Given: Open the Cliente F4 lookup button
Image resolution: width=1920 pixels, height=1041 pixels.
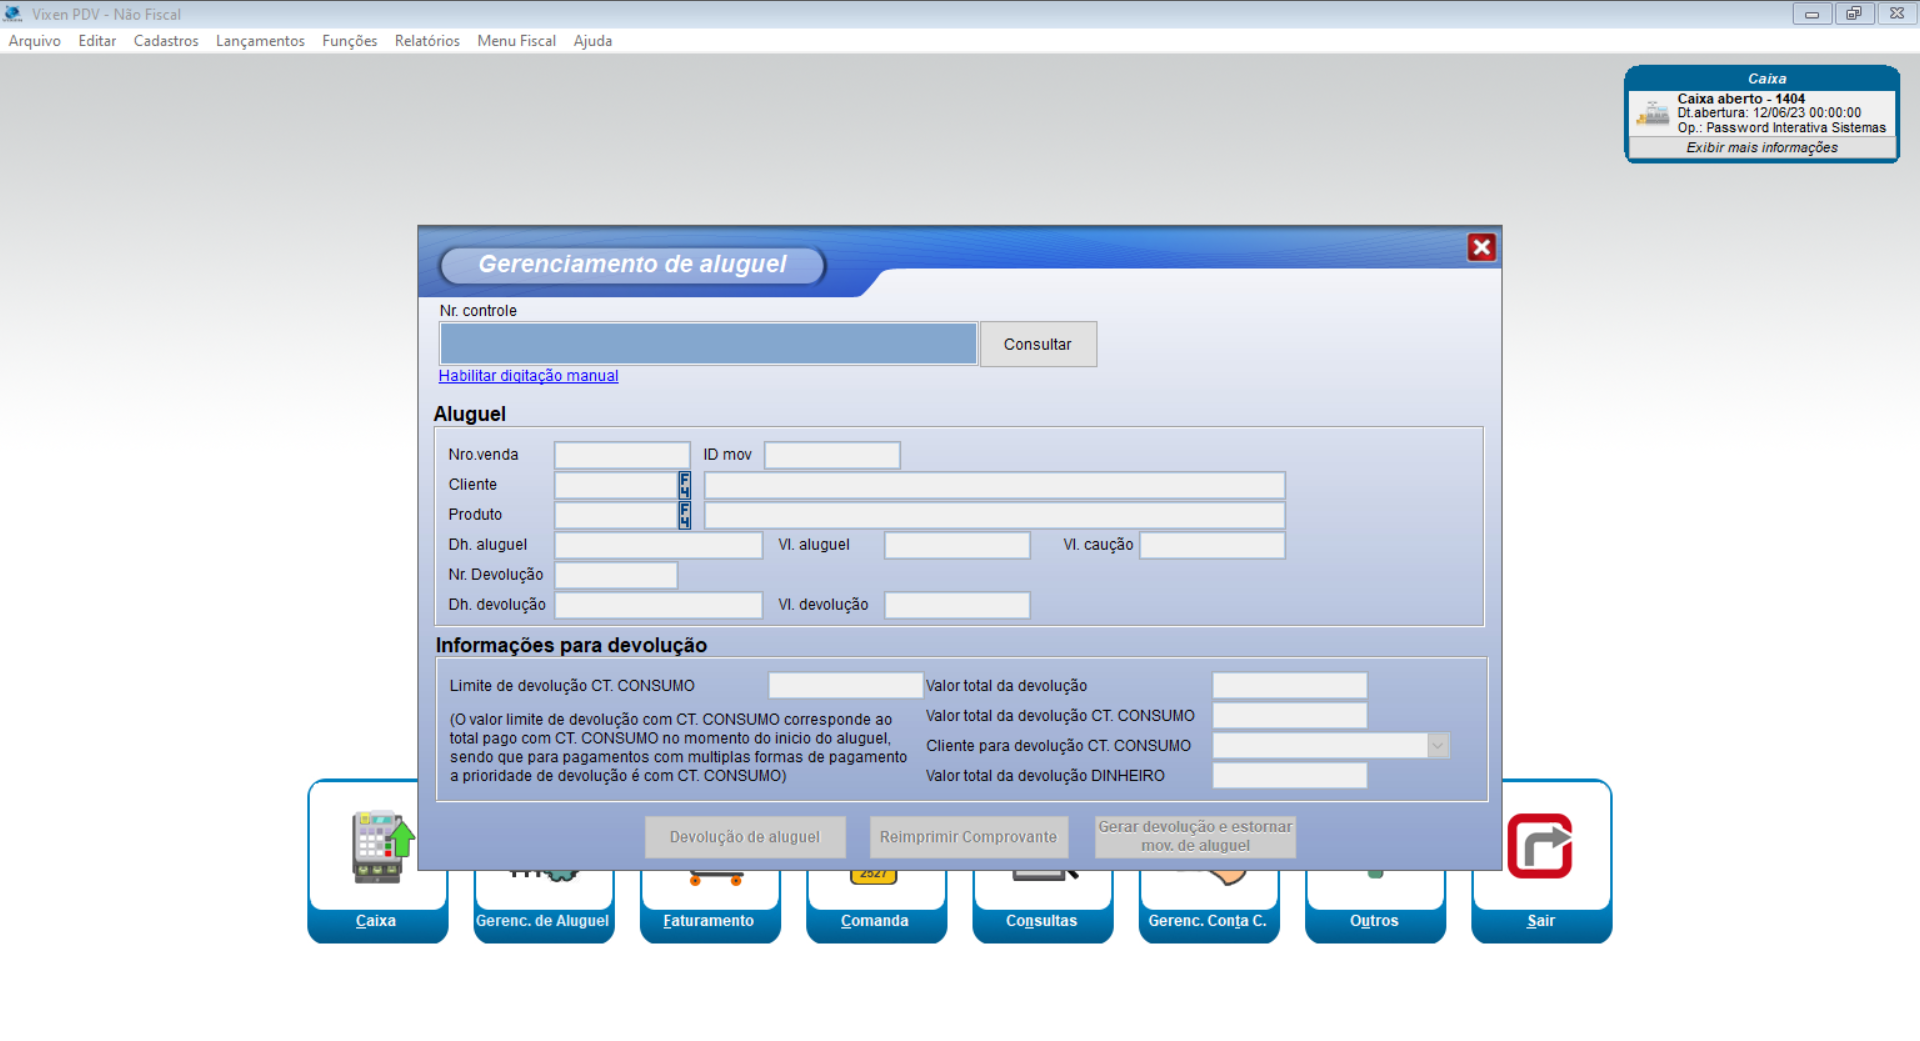Looking at the screenshot, I should coord(685,486).
